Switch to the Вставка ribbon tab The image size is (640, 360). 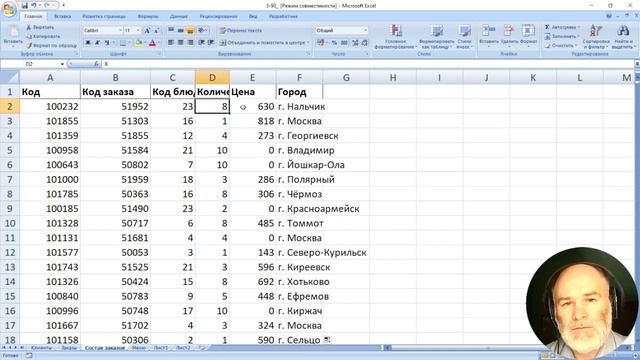point(62,16)
